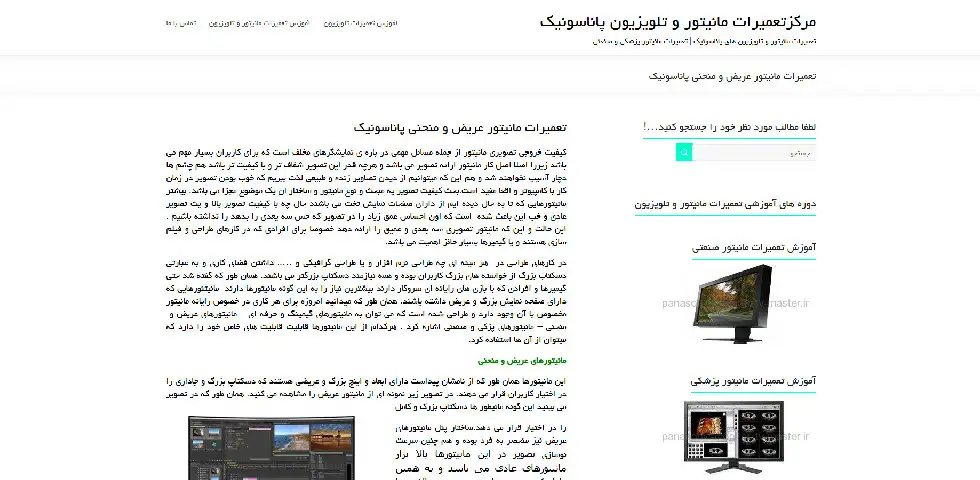980x480 pixels.
Task: Click the green search magnifier button
Action: (x=684, y=152)
